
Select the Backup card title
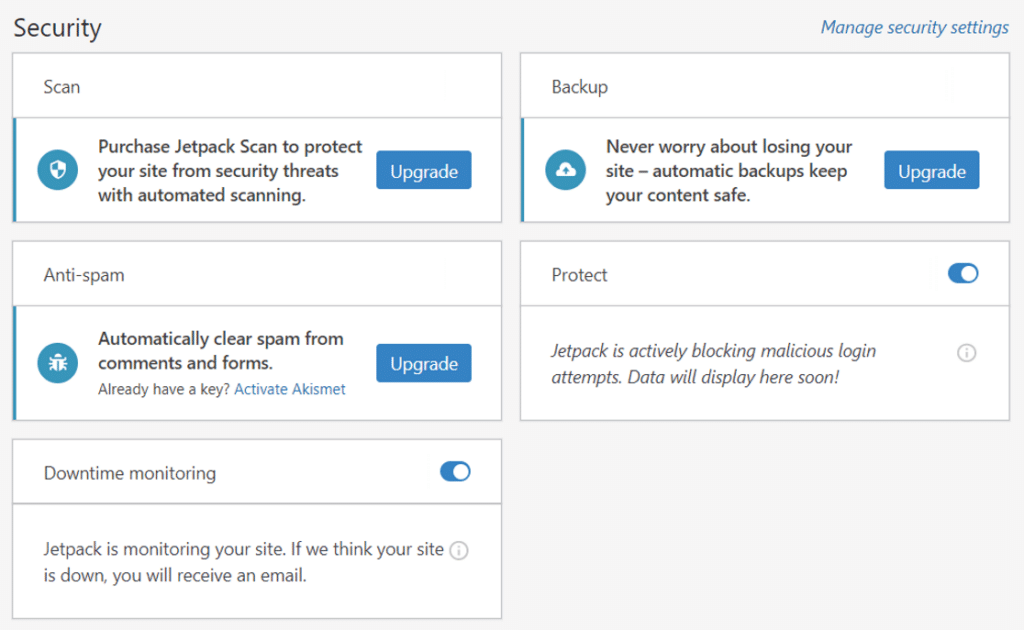coord(579,87)
